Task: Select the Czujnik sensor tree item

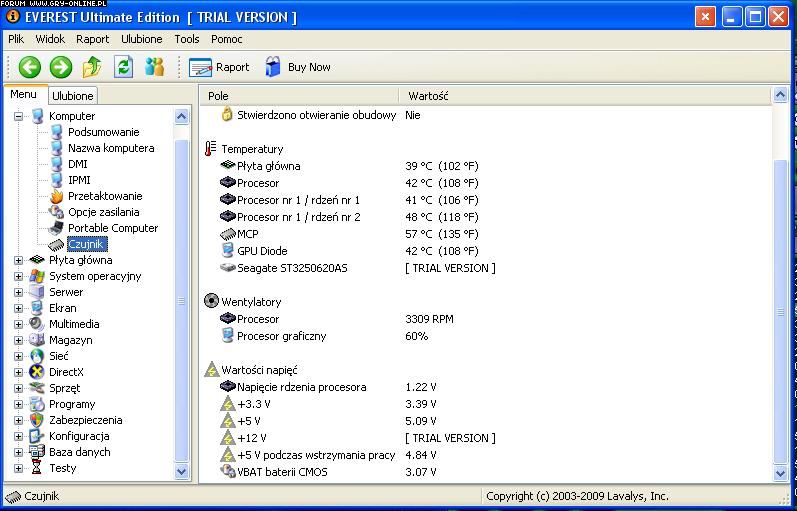Action: click(x=86, y=244)
